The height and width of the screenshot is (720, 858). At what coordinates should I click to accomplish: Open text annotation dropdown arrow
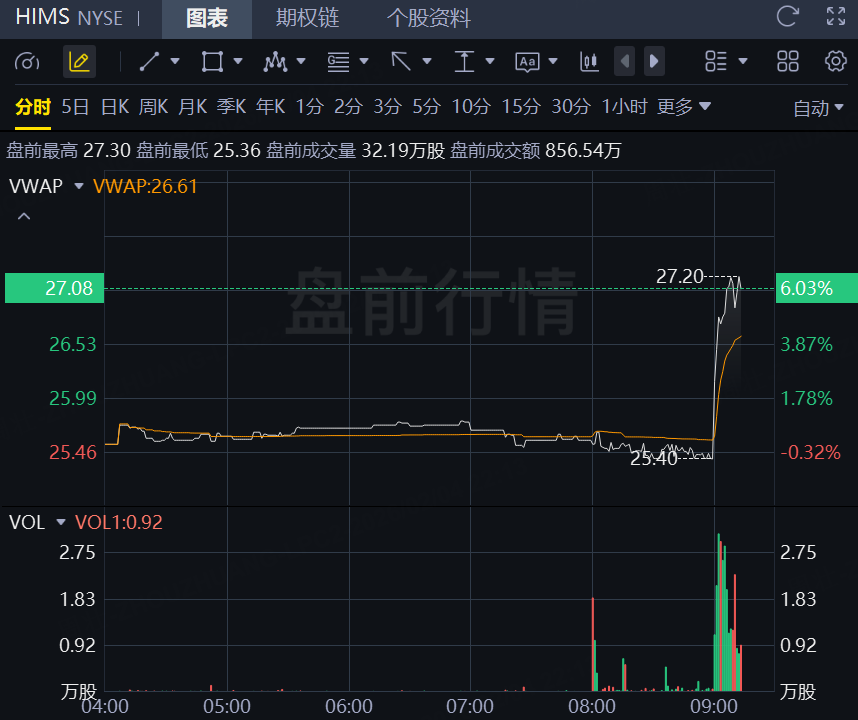pos(553,61)
